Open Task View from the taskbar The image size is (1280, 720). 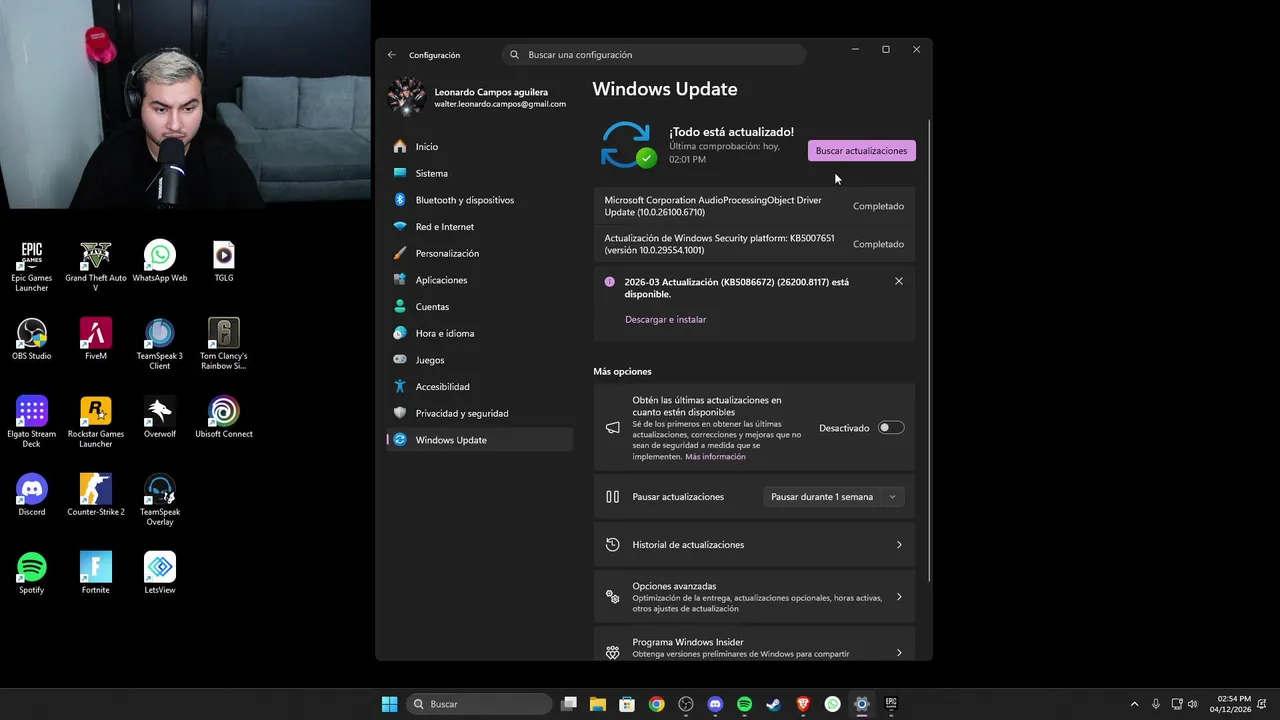pos(568,704)
